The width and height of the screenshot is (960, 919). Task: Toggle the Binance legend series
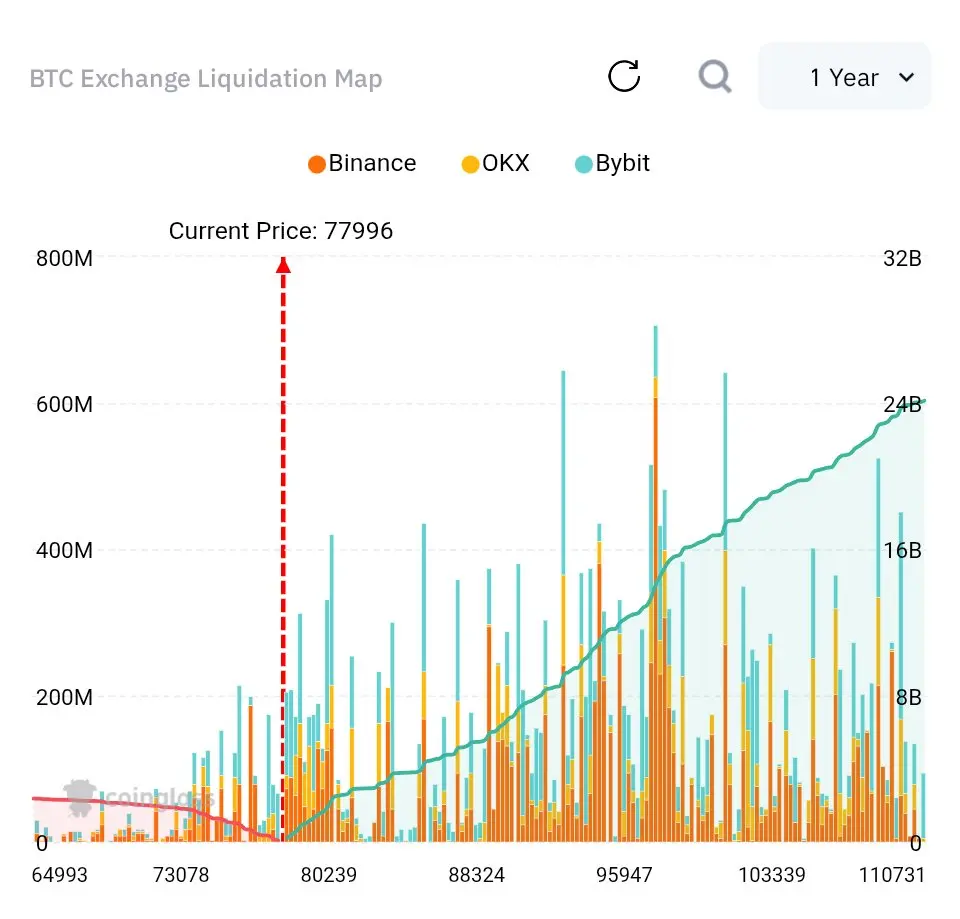coord(362,163)
